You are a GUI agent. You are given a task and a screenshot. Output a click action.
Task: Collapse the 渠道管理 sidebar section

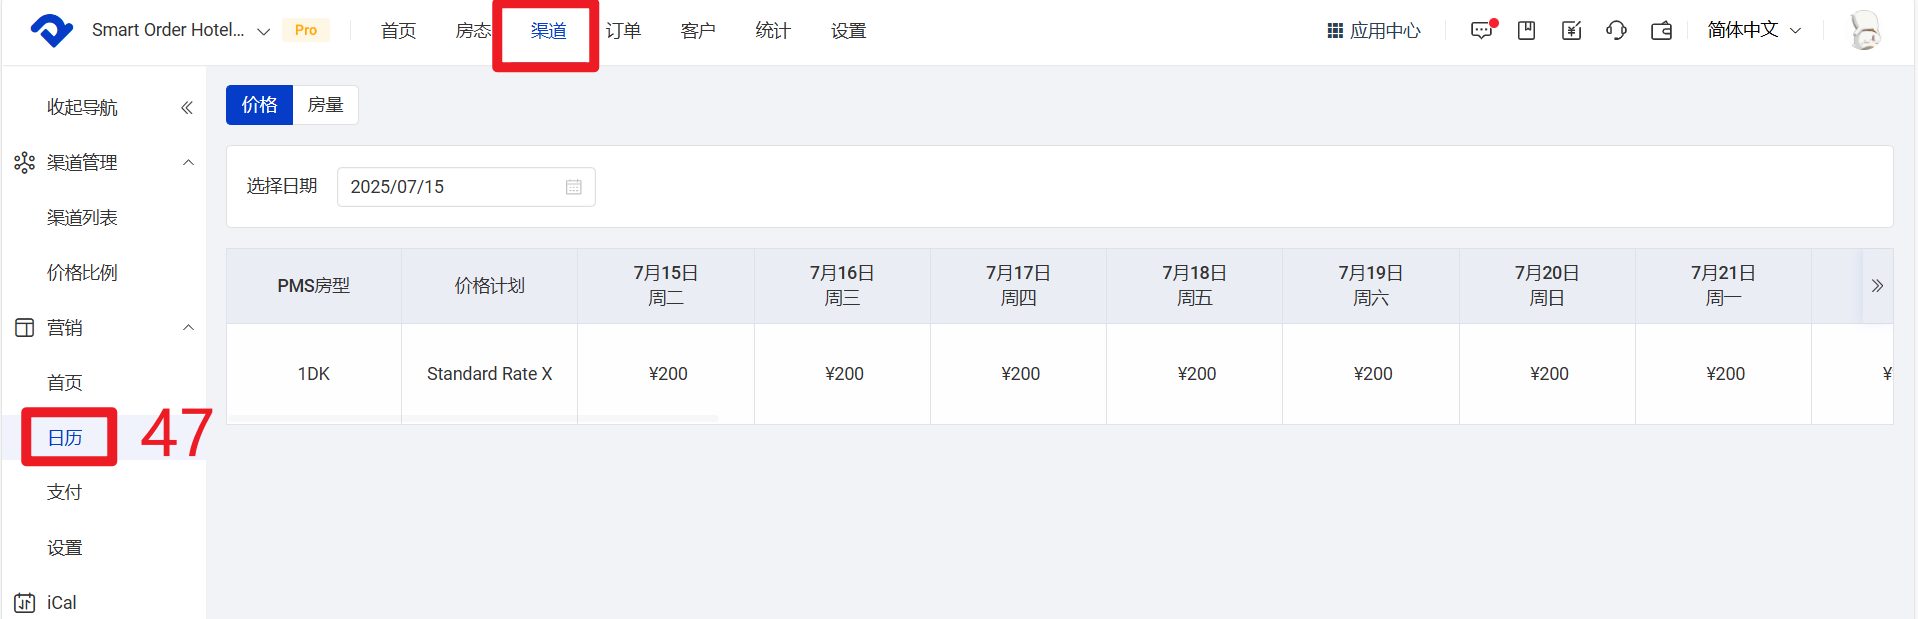188,162
